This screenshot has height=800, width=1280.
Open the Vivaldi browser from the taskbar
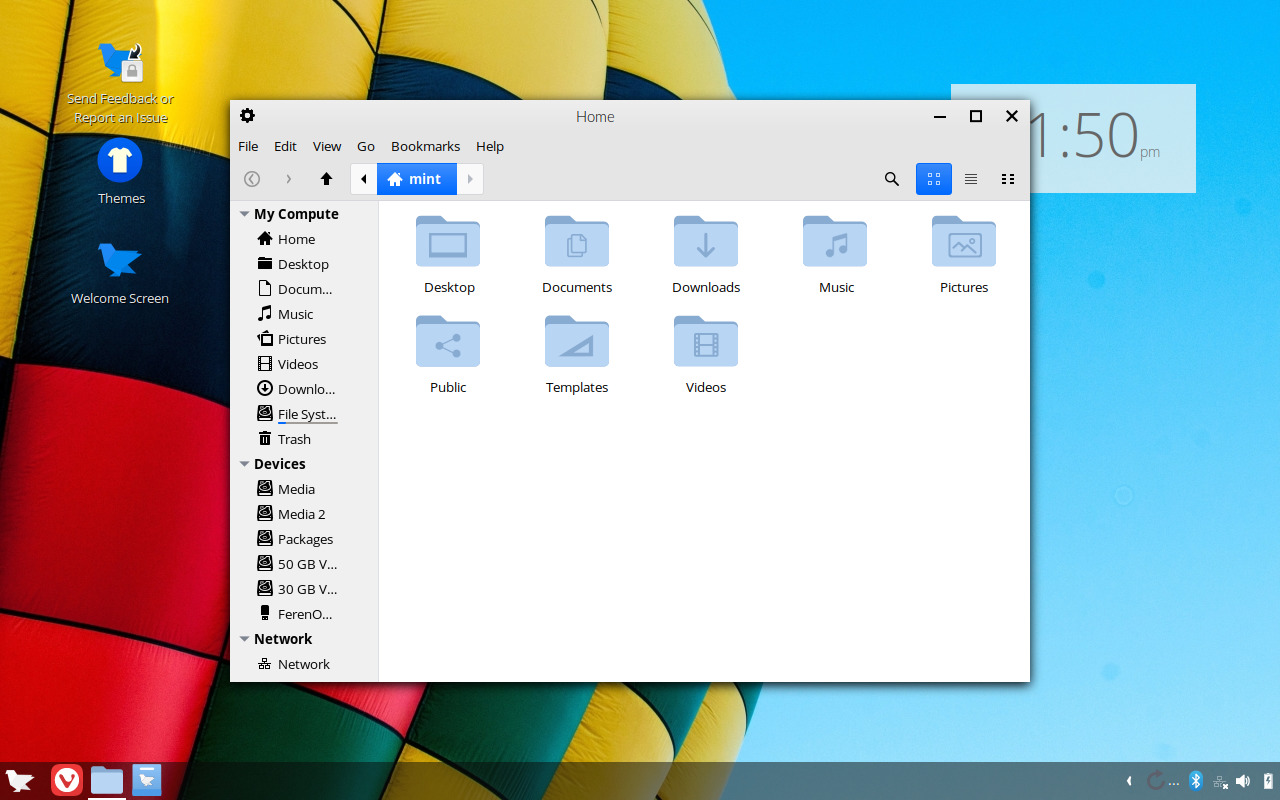point(66,780)
